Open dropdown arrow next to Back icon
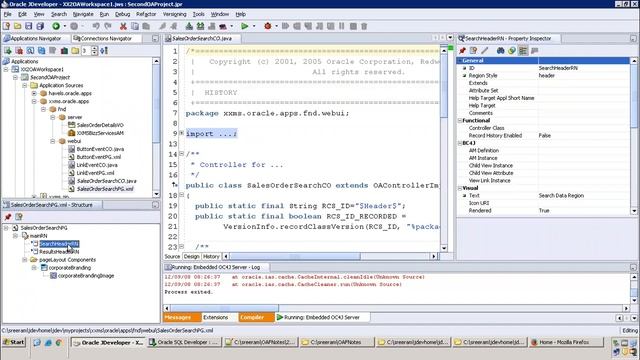The height and width of the screenshot is (360, 640). [x=64, y=26]
